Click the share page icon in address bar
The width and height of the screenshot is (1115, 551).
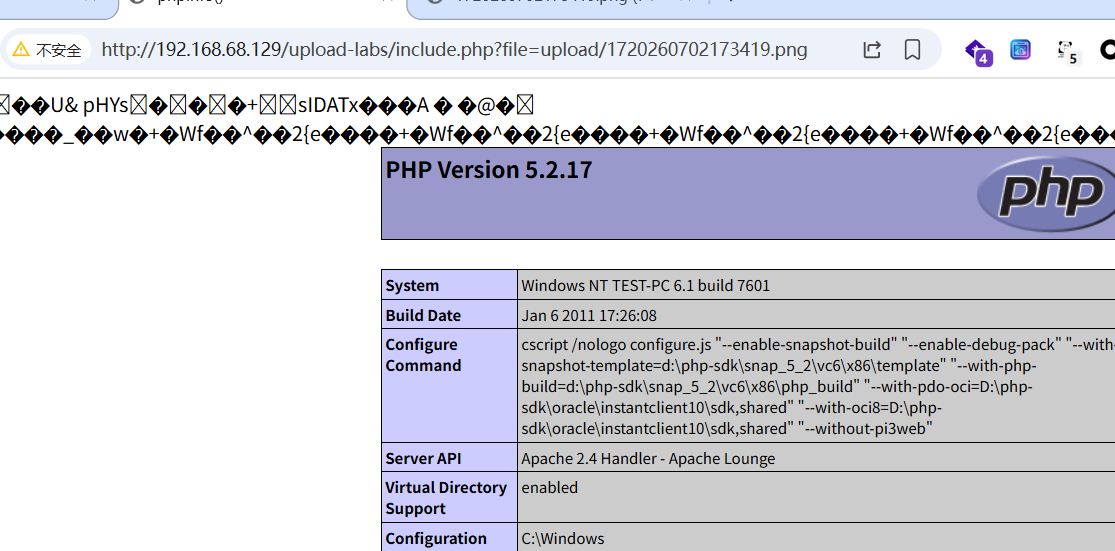tap(872, 50)
